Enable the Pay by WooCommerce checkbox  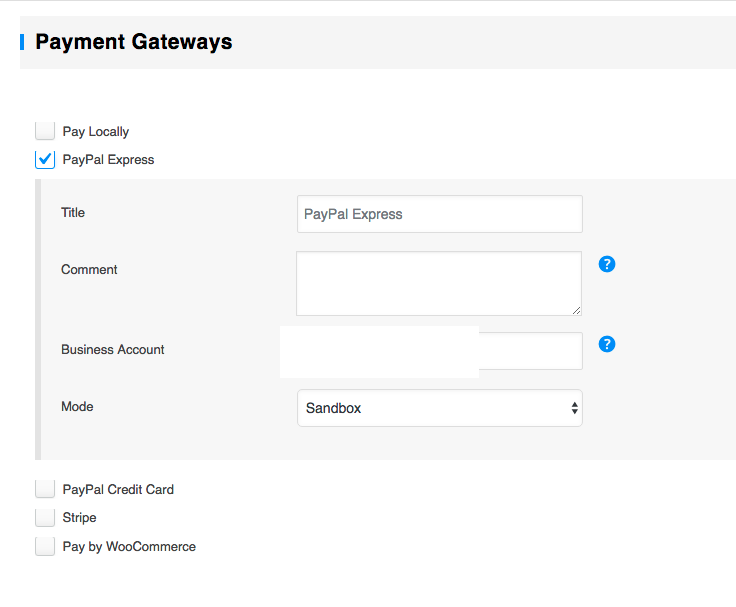tap(45, 546)
